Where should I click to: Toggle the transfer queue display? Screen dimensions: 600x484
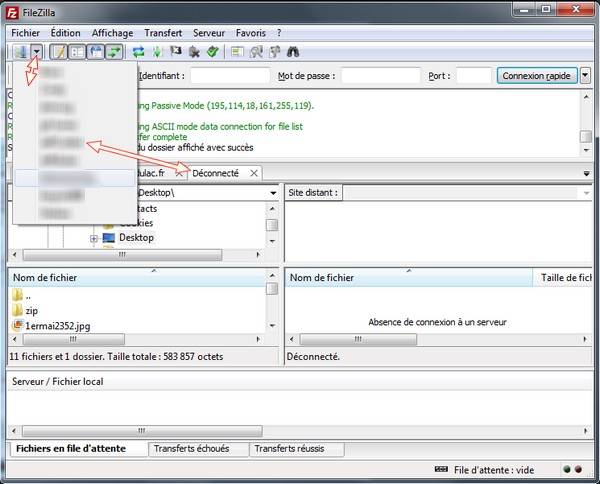click(x=114, y=52)
